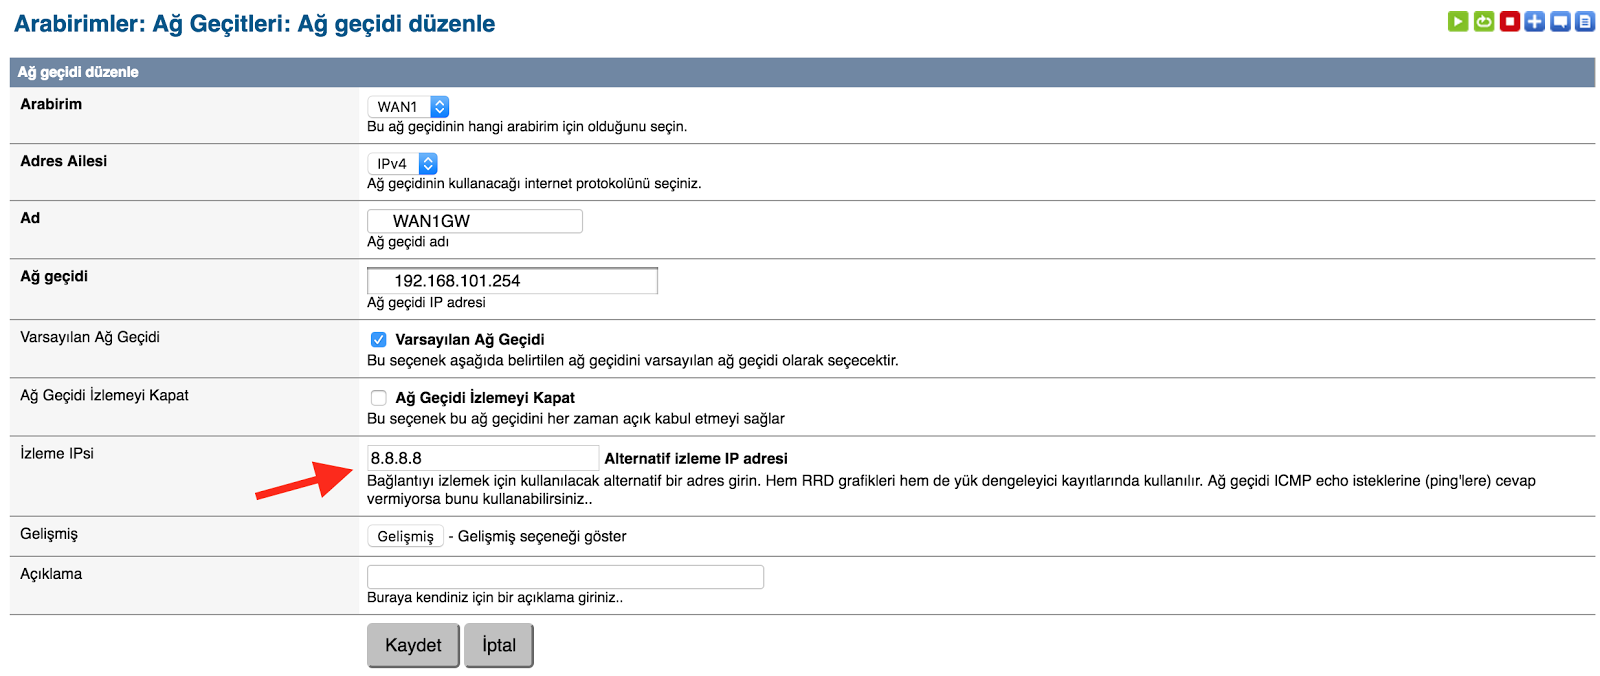Show advanced options with Gelişmiş button
The width and height of the screenshot is (1600, 676).
[405, 537]
